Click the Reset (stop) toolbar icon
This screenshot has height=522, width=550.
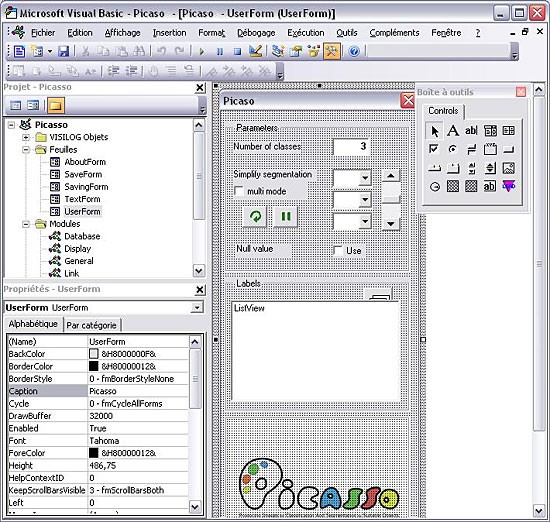[x=237, y=52]
